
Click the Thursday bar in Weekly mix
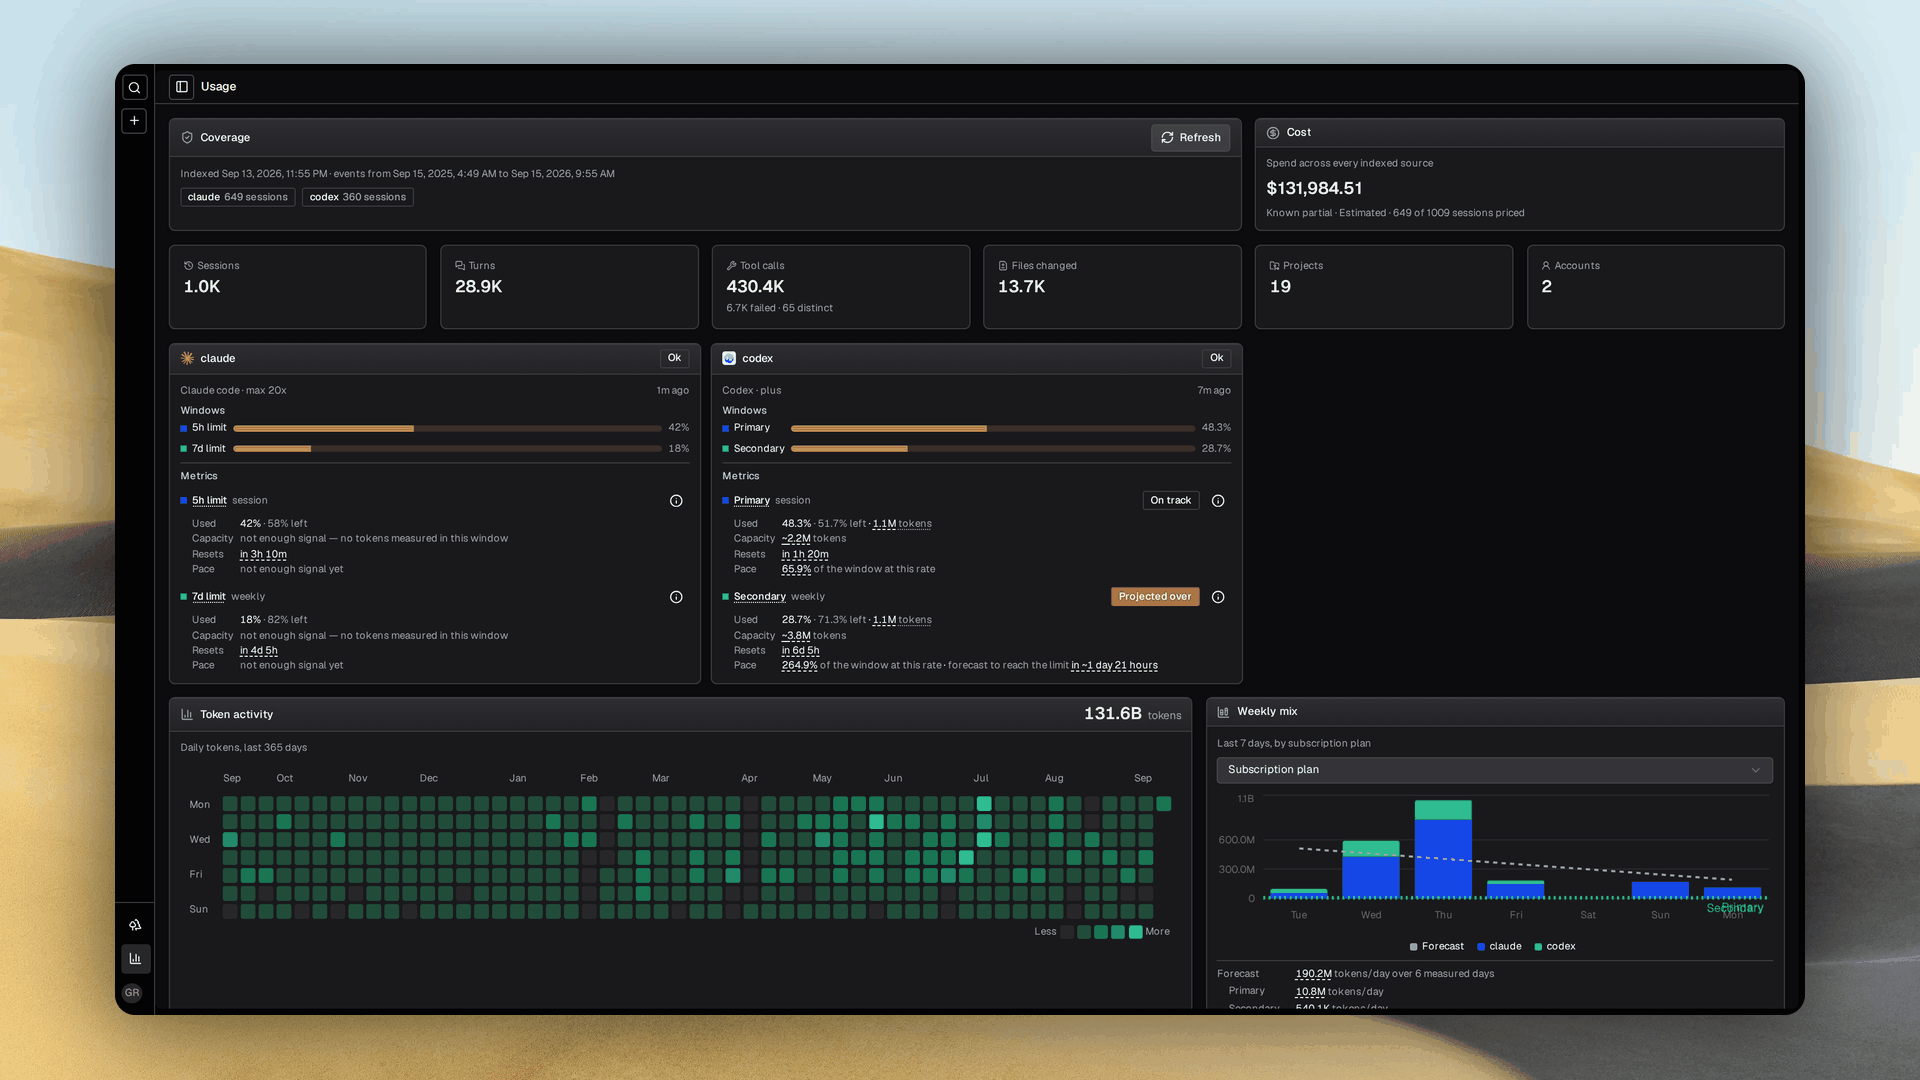point(1443,849)
